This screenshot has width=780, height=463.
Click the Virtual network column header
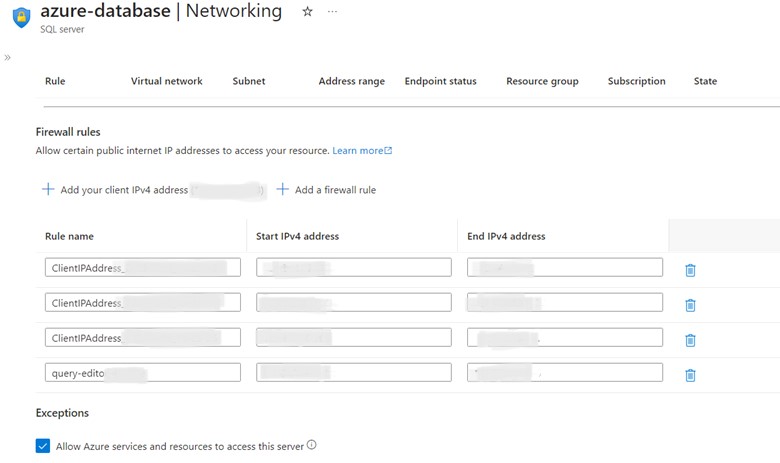[x=166, y=81]
